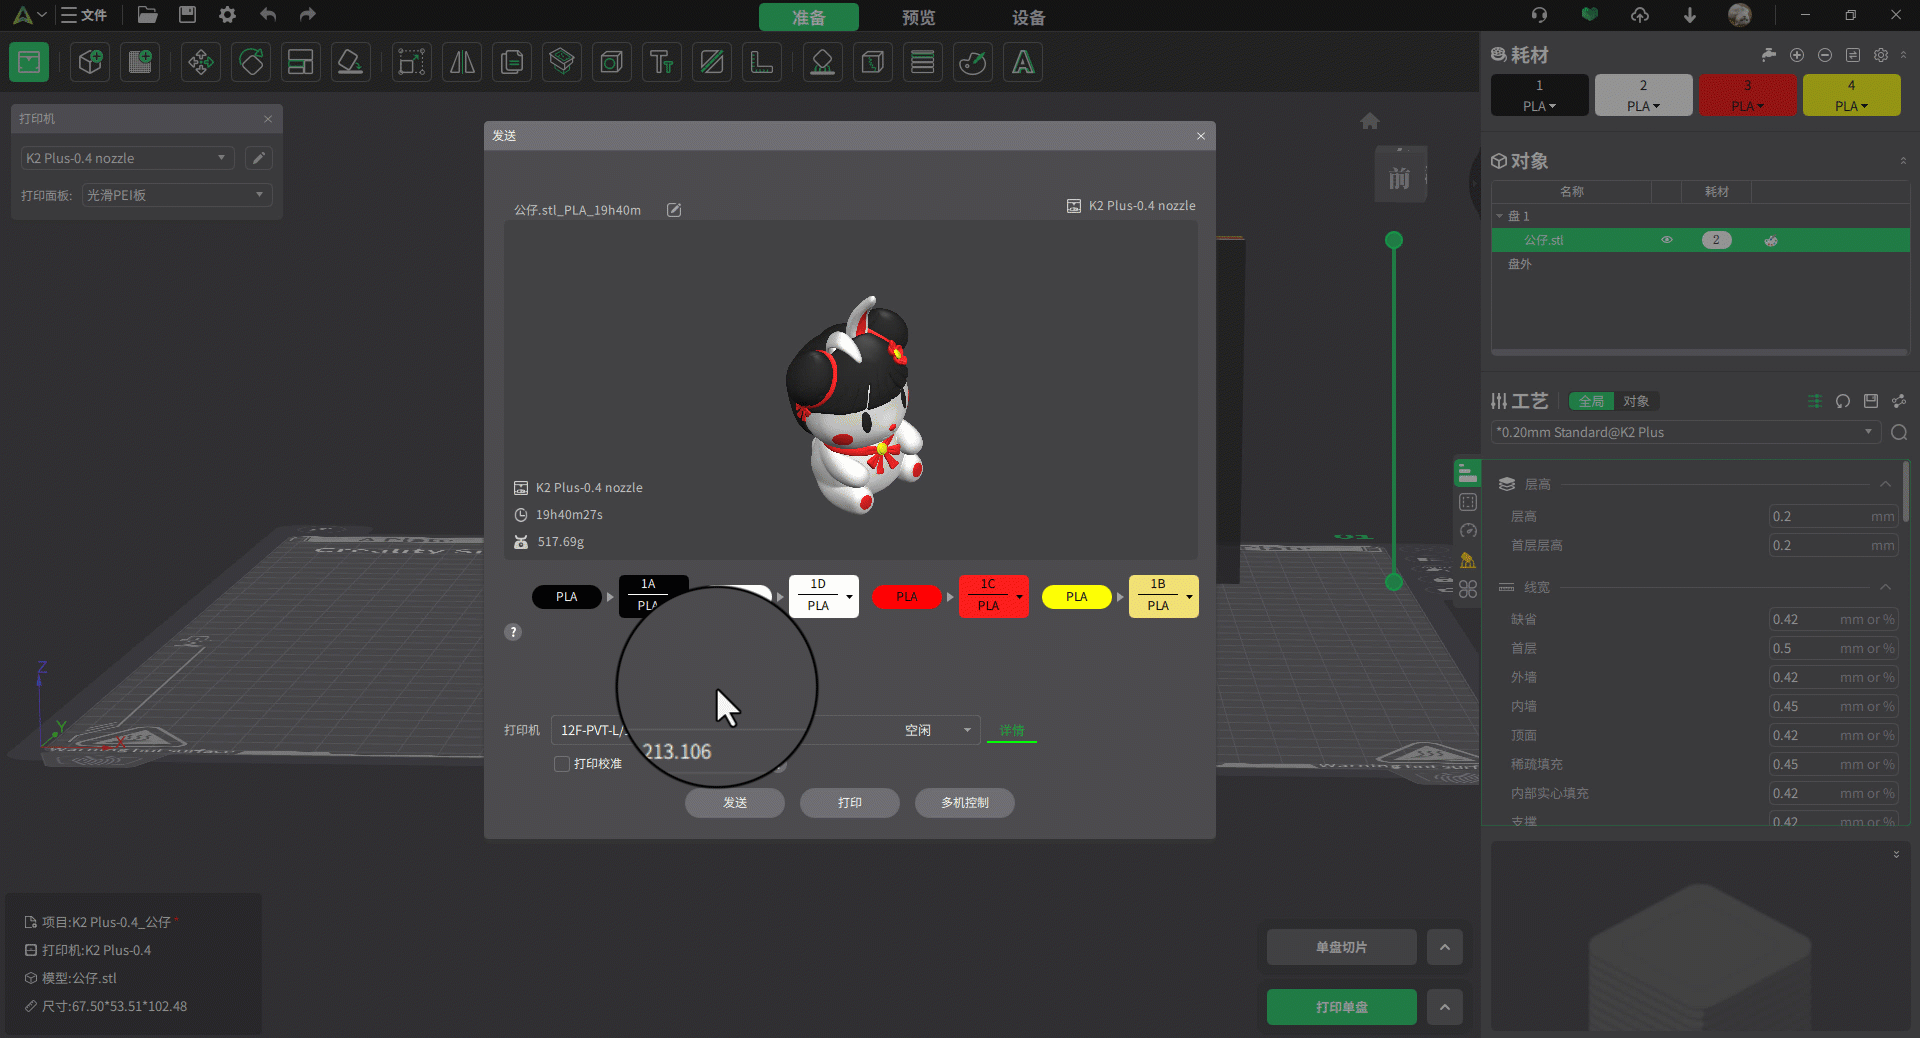1920x1038 pixels.
Task: Click the help question mark in send dialog
Action: click(513, 632)
